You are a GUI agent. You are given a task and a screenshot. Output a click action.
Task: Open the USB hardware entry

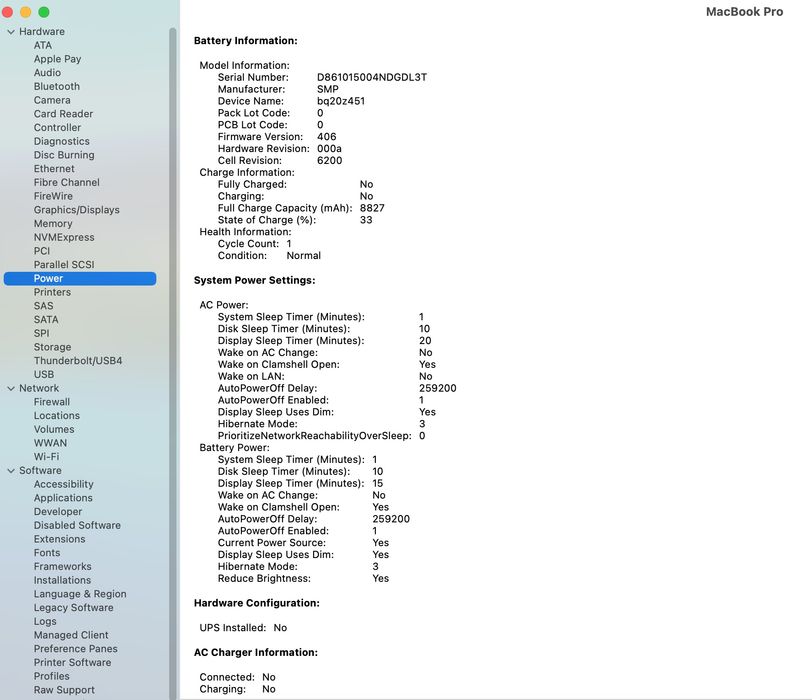click(44, 374)
